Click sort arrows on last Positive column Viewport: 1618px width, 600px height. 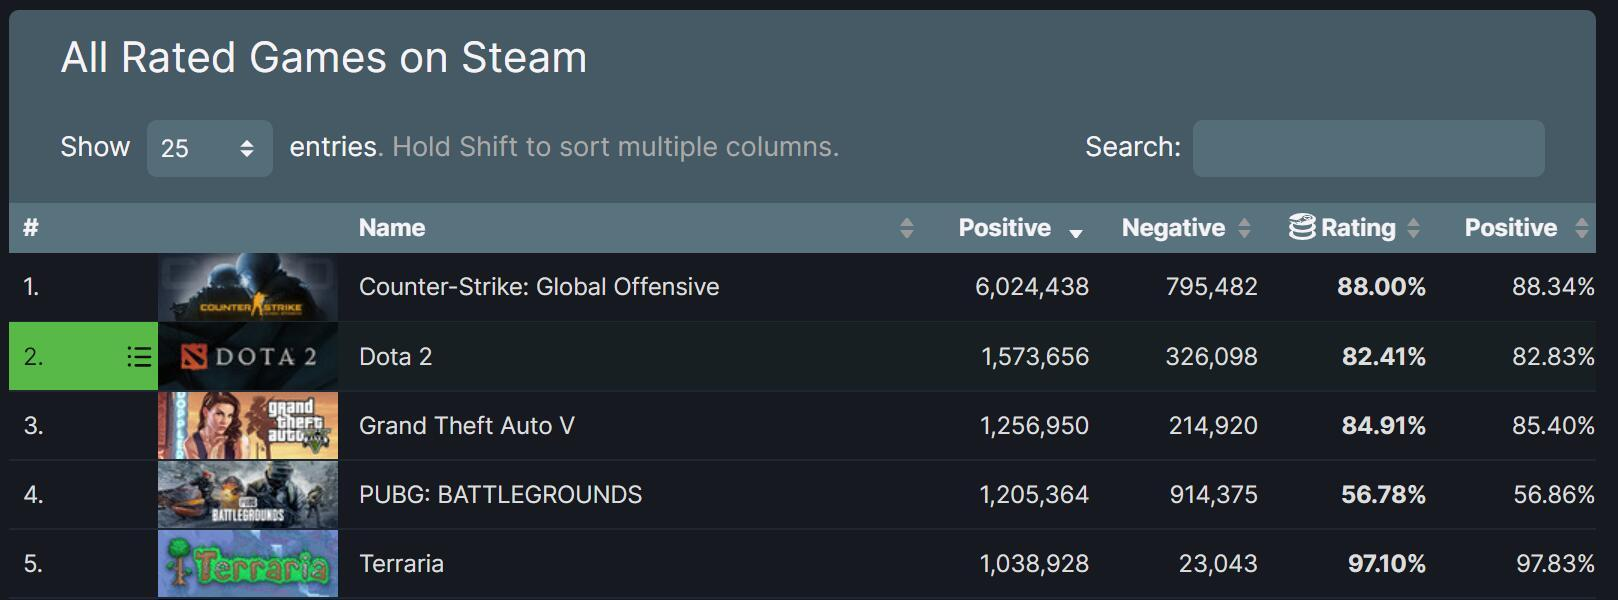coord(1581,228)
